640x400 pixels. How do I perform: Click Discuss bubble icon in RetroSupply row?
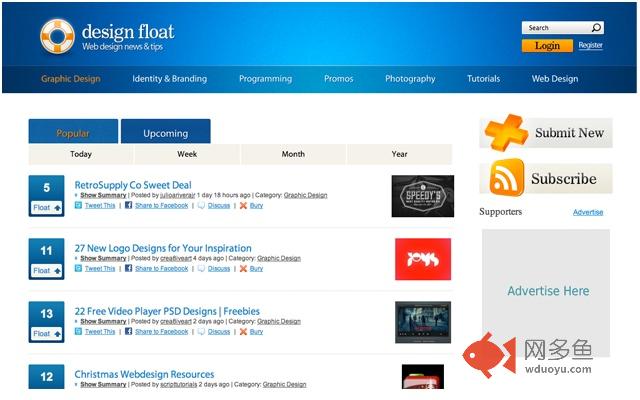coord(201,205)
